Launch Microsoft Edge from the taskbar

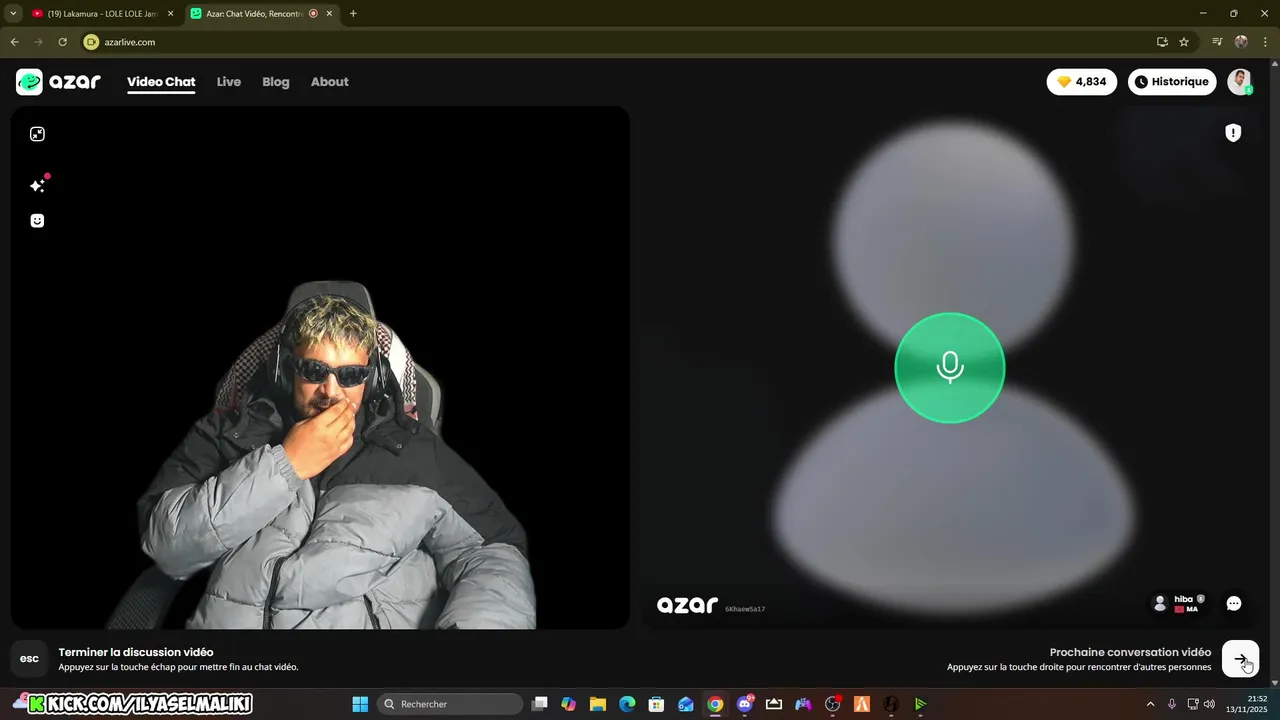pos(627,704)
